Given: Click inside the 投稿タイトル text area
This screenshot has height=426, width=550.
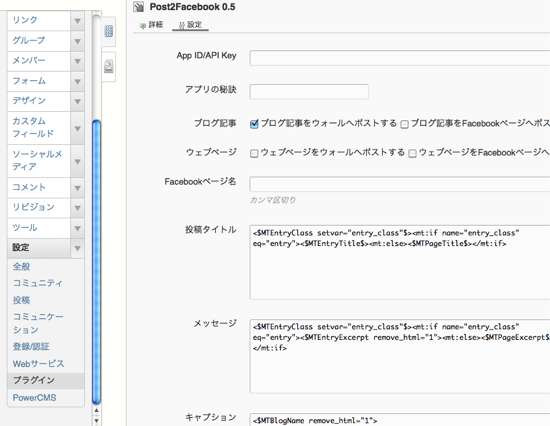Looking at the screenshot, I should [400, 262].
